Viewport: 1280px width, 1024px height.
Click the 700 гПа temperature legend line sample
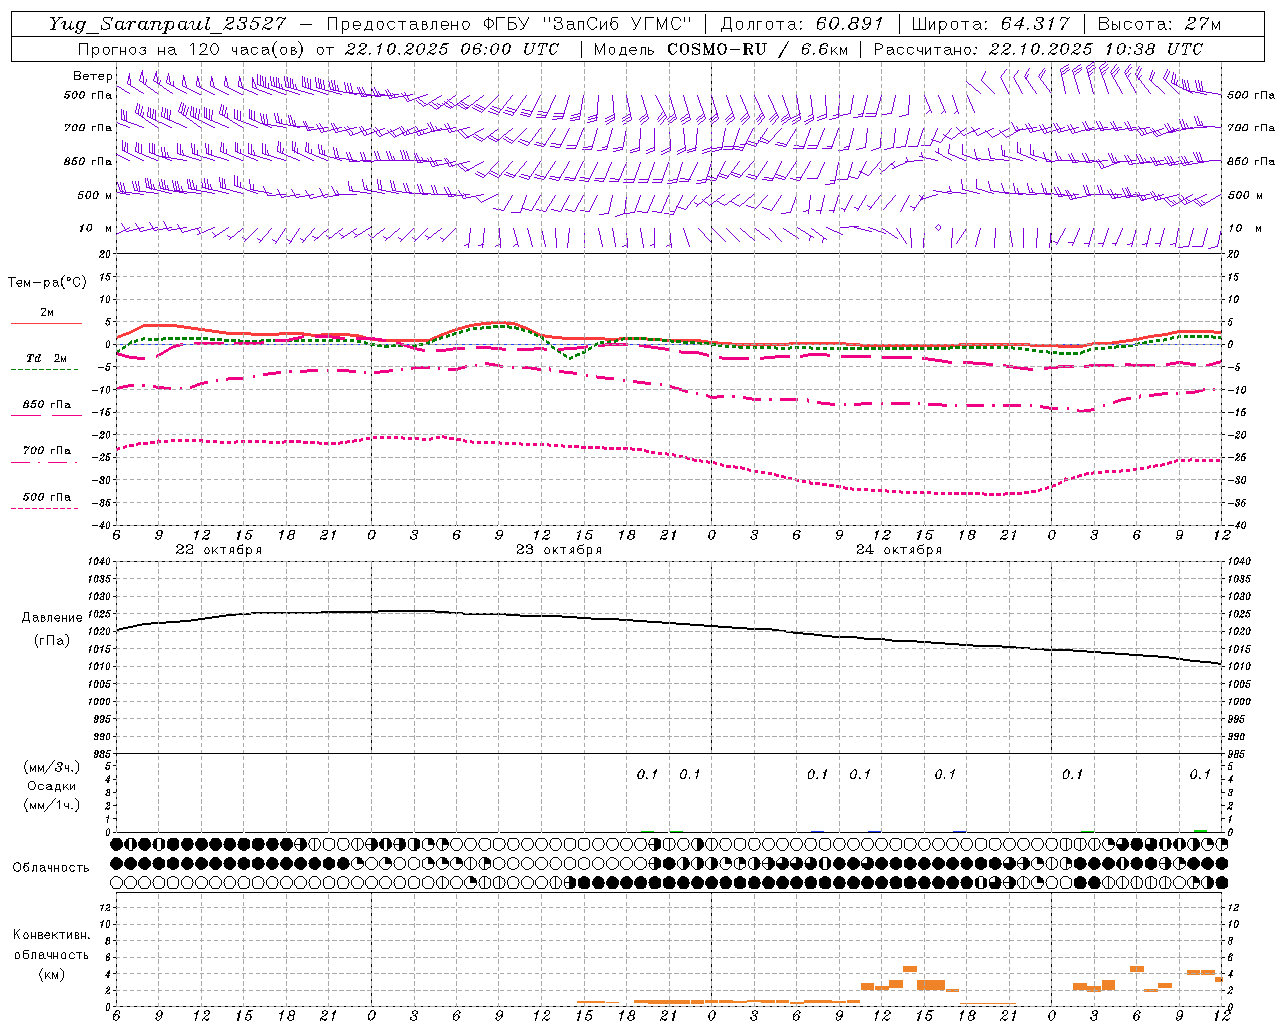pos(46,461)
